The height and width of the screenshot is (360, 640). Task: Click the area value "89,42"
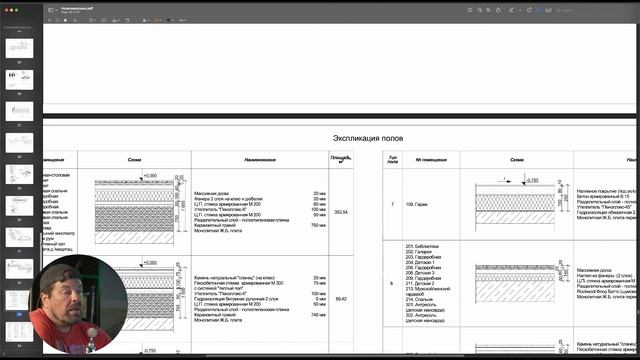(341, 299)
